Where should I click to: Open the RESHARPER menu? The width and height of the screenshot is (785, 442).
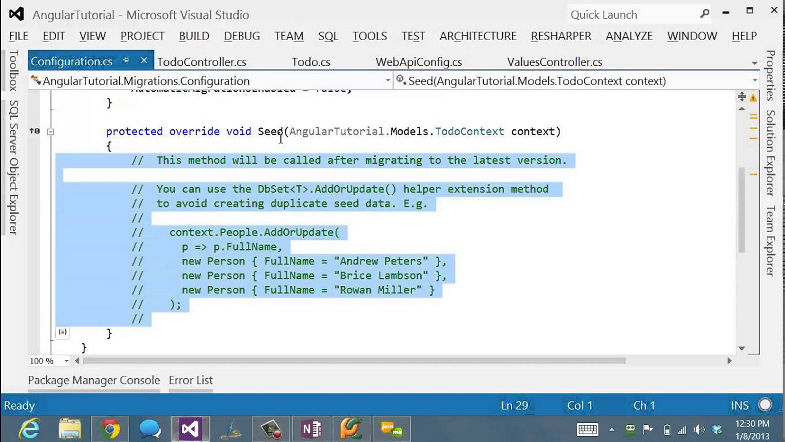560,36
